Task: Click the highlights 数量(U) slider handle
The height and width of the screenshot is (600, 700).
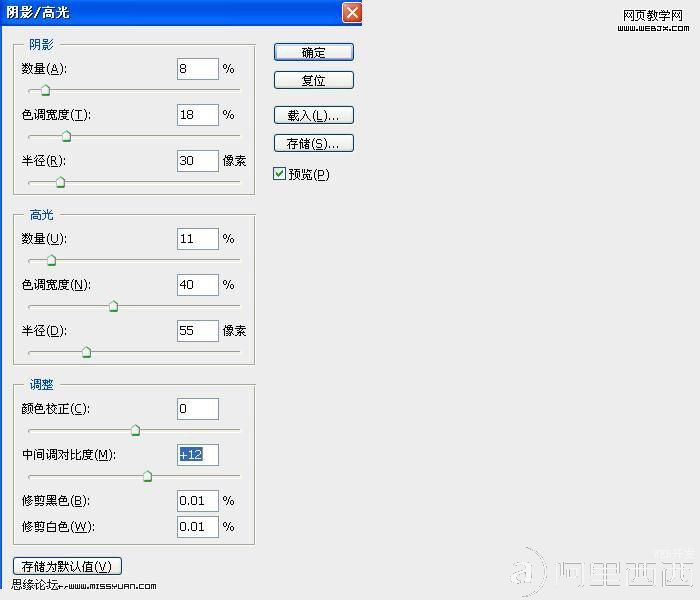Action: click(x=51, y=260)
